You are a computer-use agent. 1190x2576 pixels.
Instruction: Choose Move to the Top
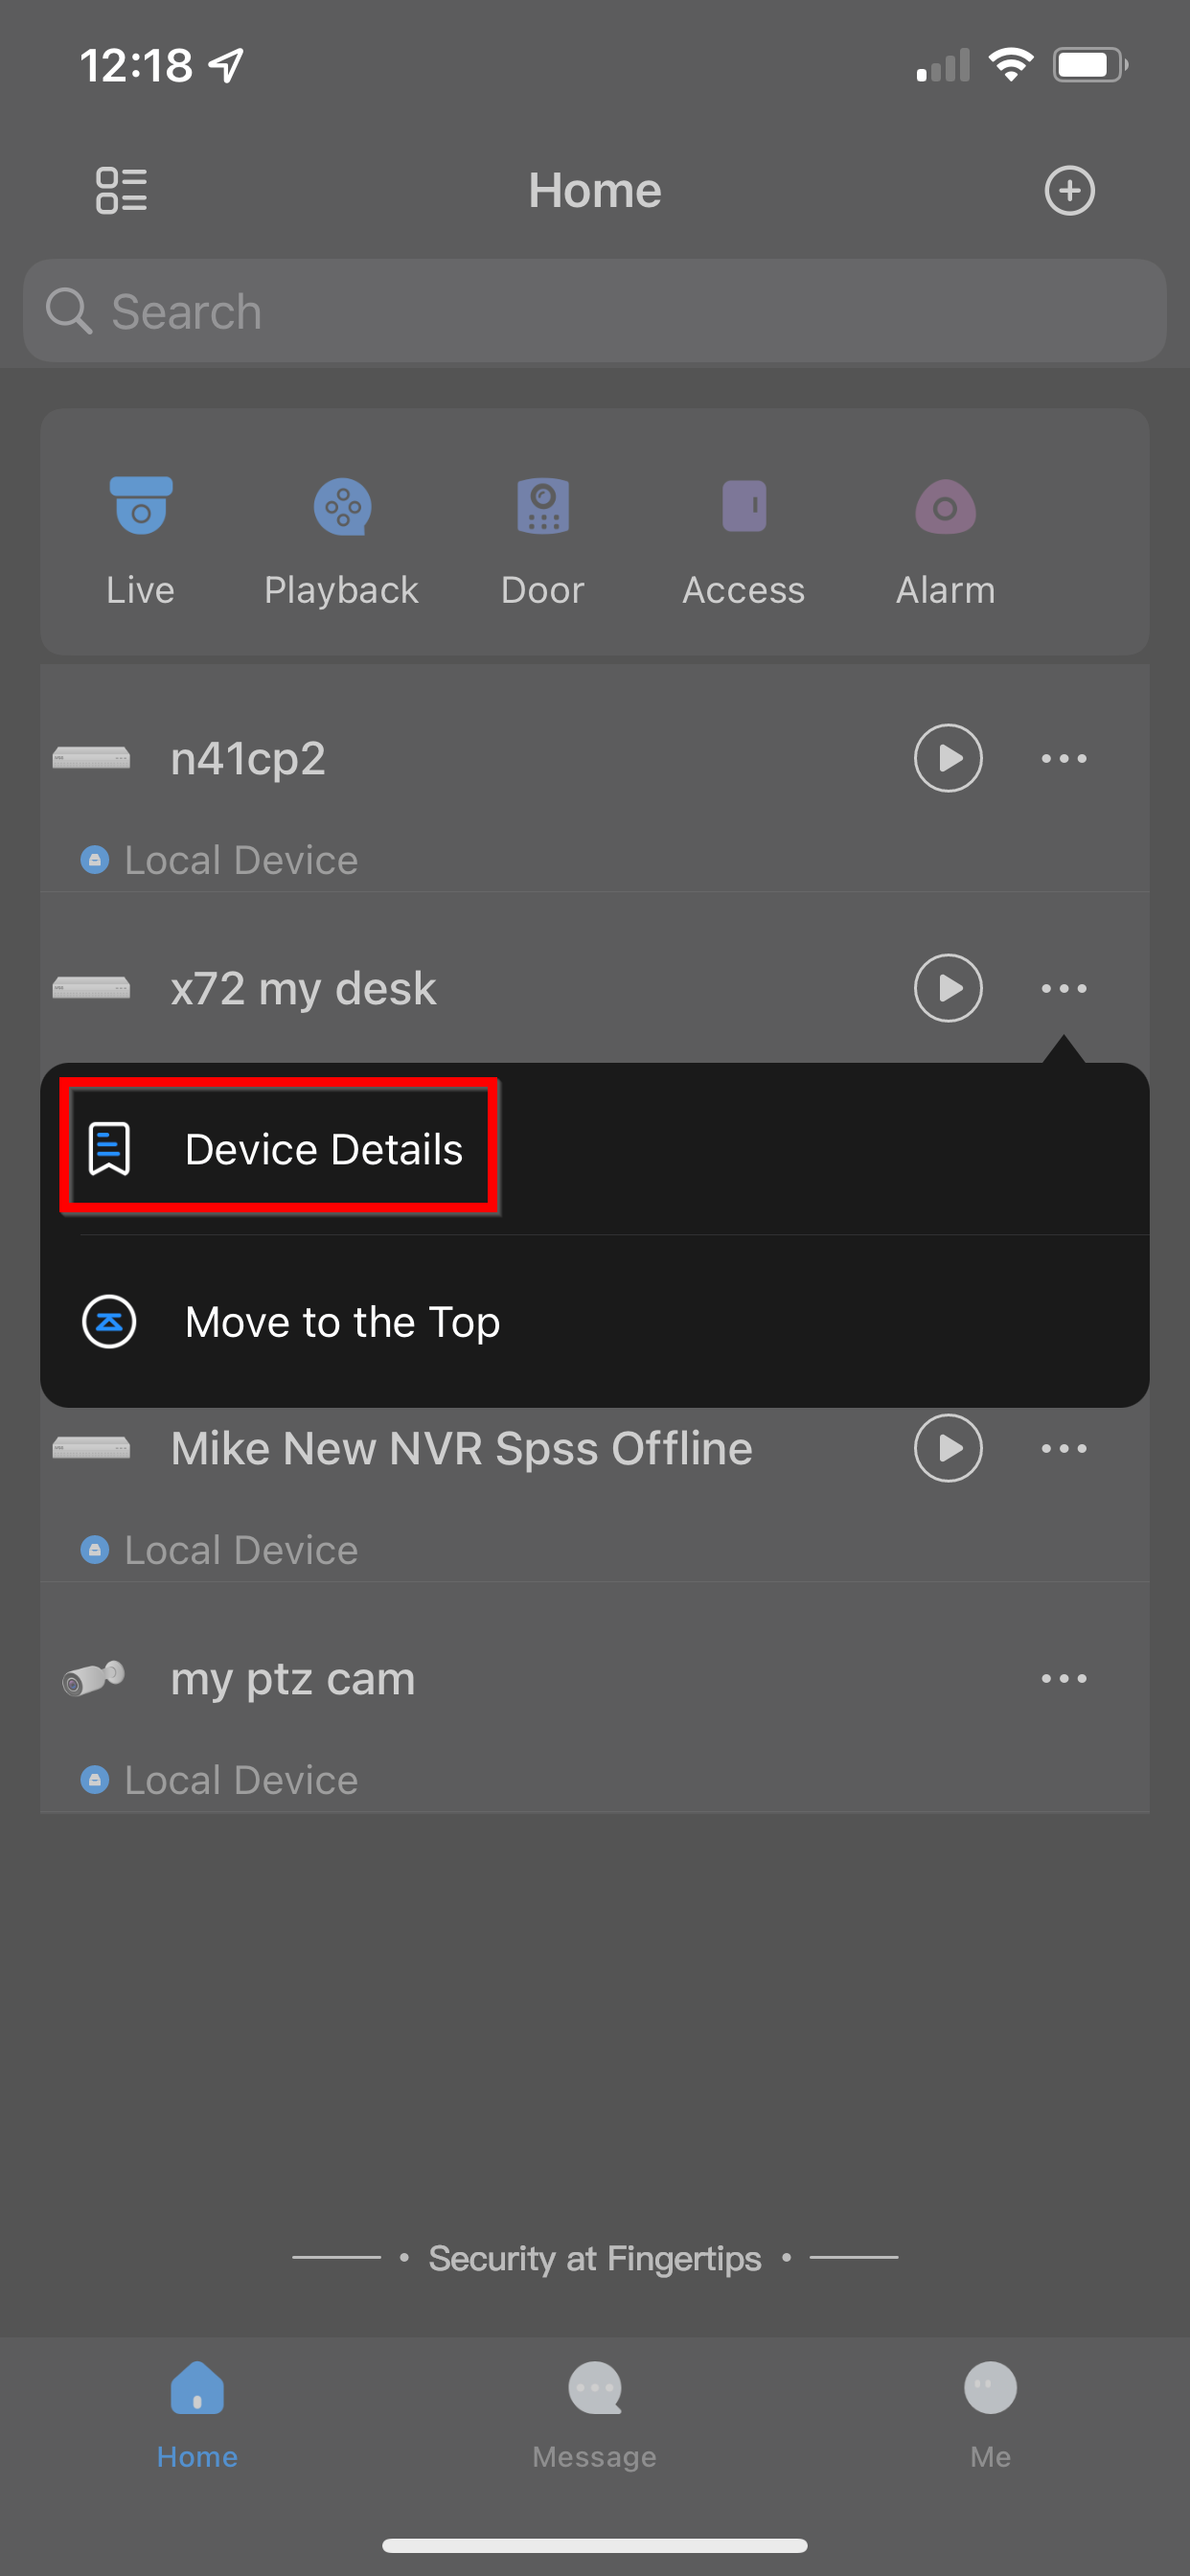coord(341,1322)
